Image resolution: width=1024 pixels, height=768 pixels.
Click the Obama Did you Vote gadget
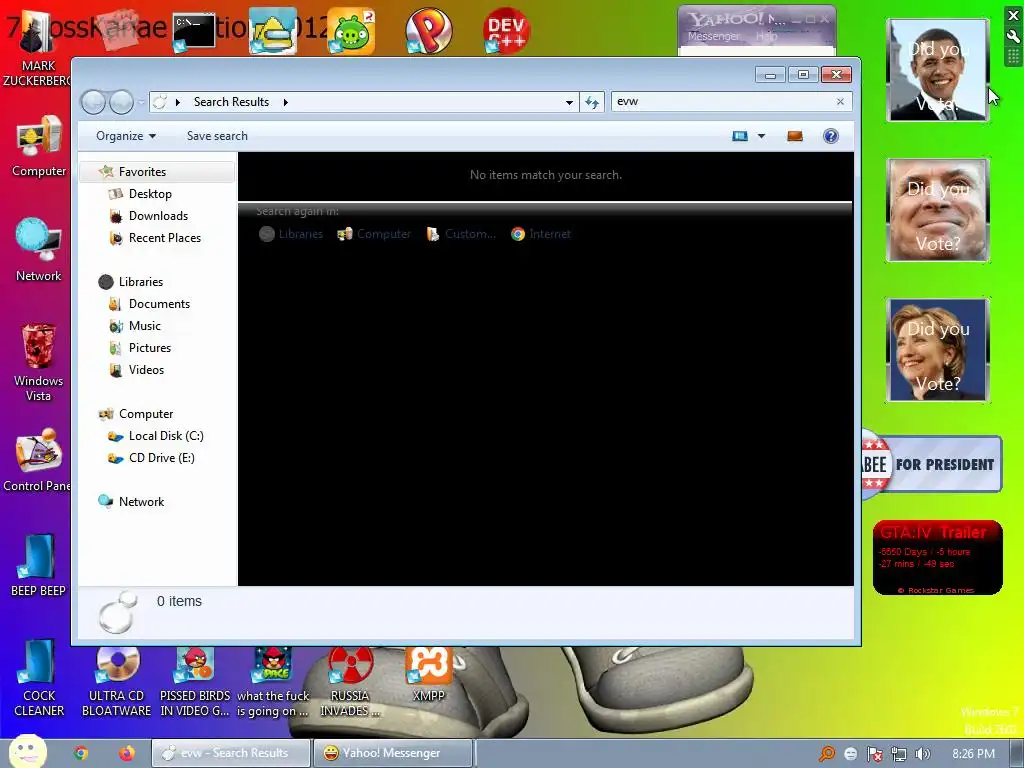[938, 70]
